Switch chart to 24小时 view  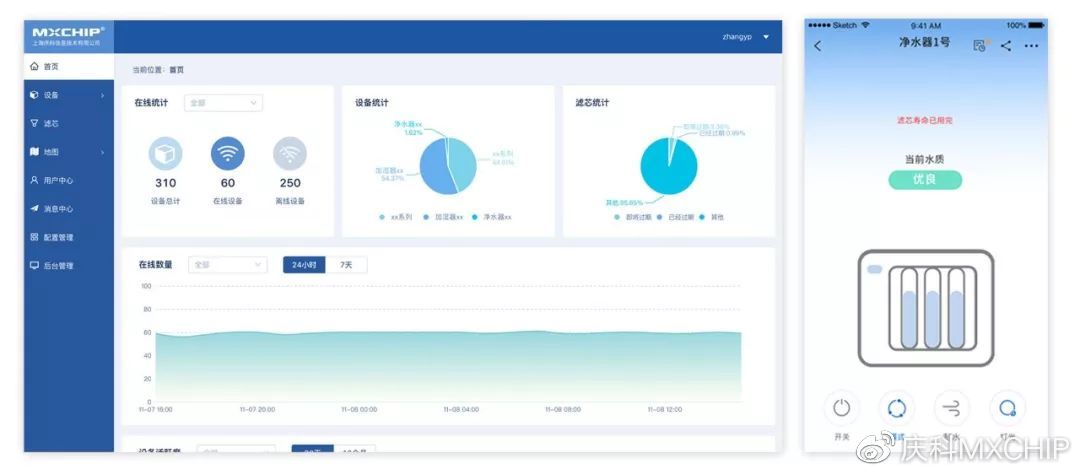click(304, 264)
